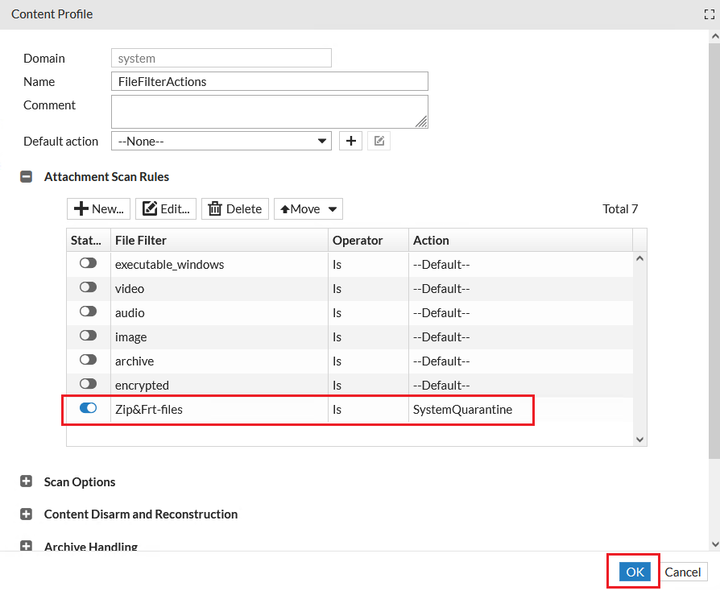Screen dimensions: 720x590
Task: Collapse the Attachment Scan Rules section
Action: [27, 177]
